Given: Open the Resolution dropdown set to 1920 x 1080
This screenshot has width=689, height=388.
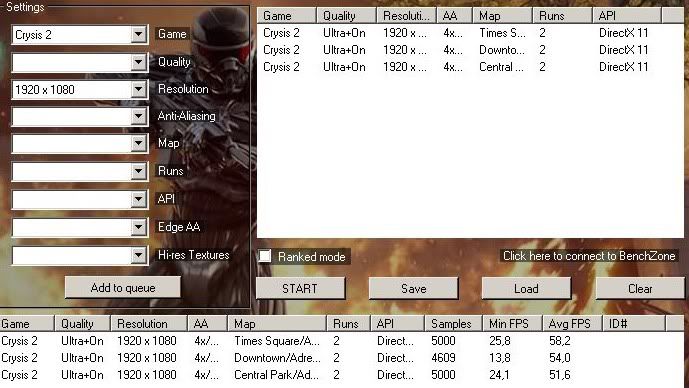Looking at the screenshot, I should click(80, 90).
